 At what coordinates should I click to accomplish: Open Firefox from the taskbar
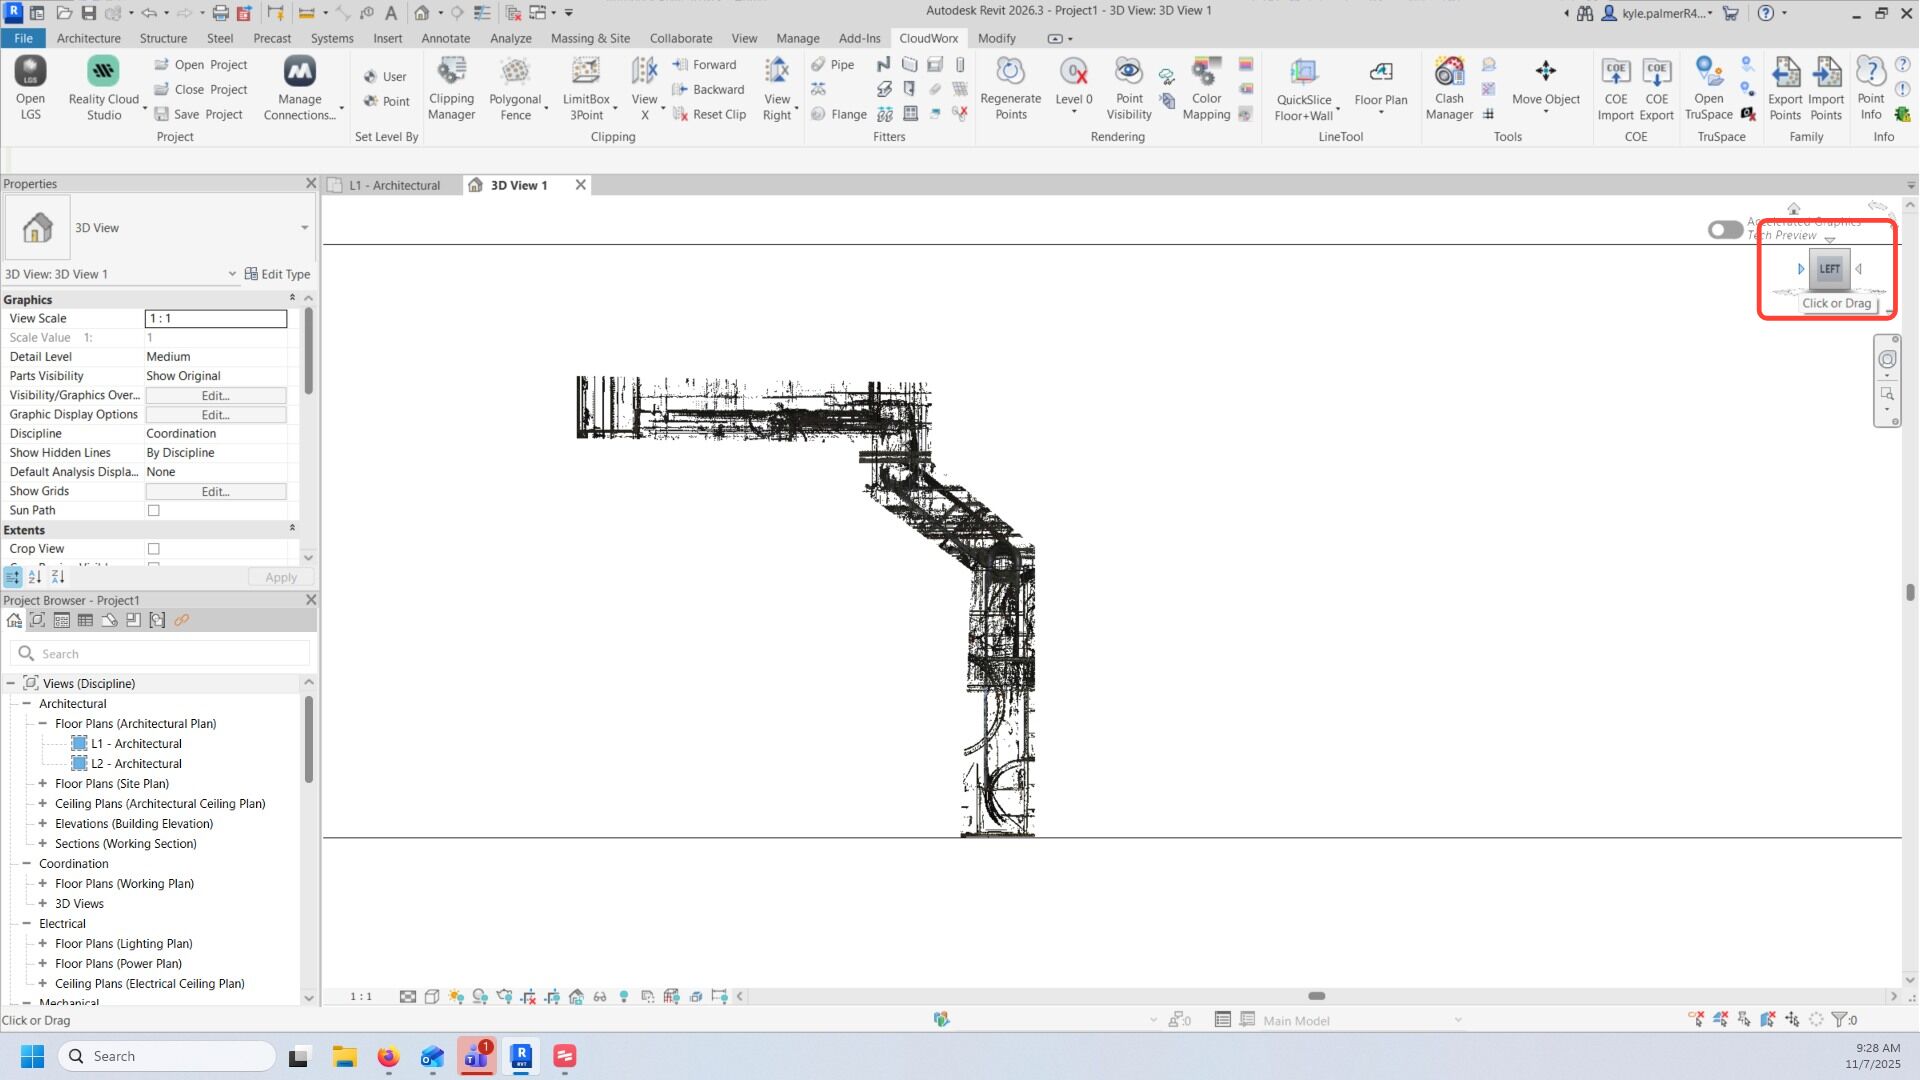[388, 1057]
